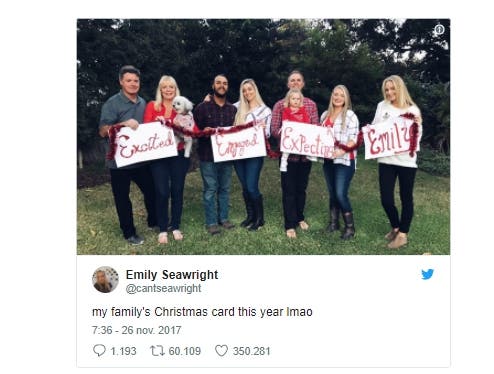This screenshot has height=374, width=494.
Task: Click the white dog in the photo
Action: coord(184,123)
